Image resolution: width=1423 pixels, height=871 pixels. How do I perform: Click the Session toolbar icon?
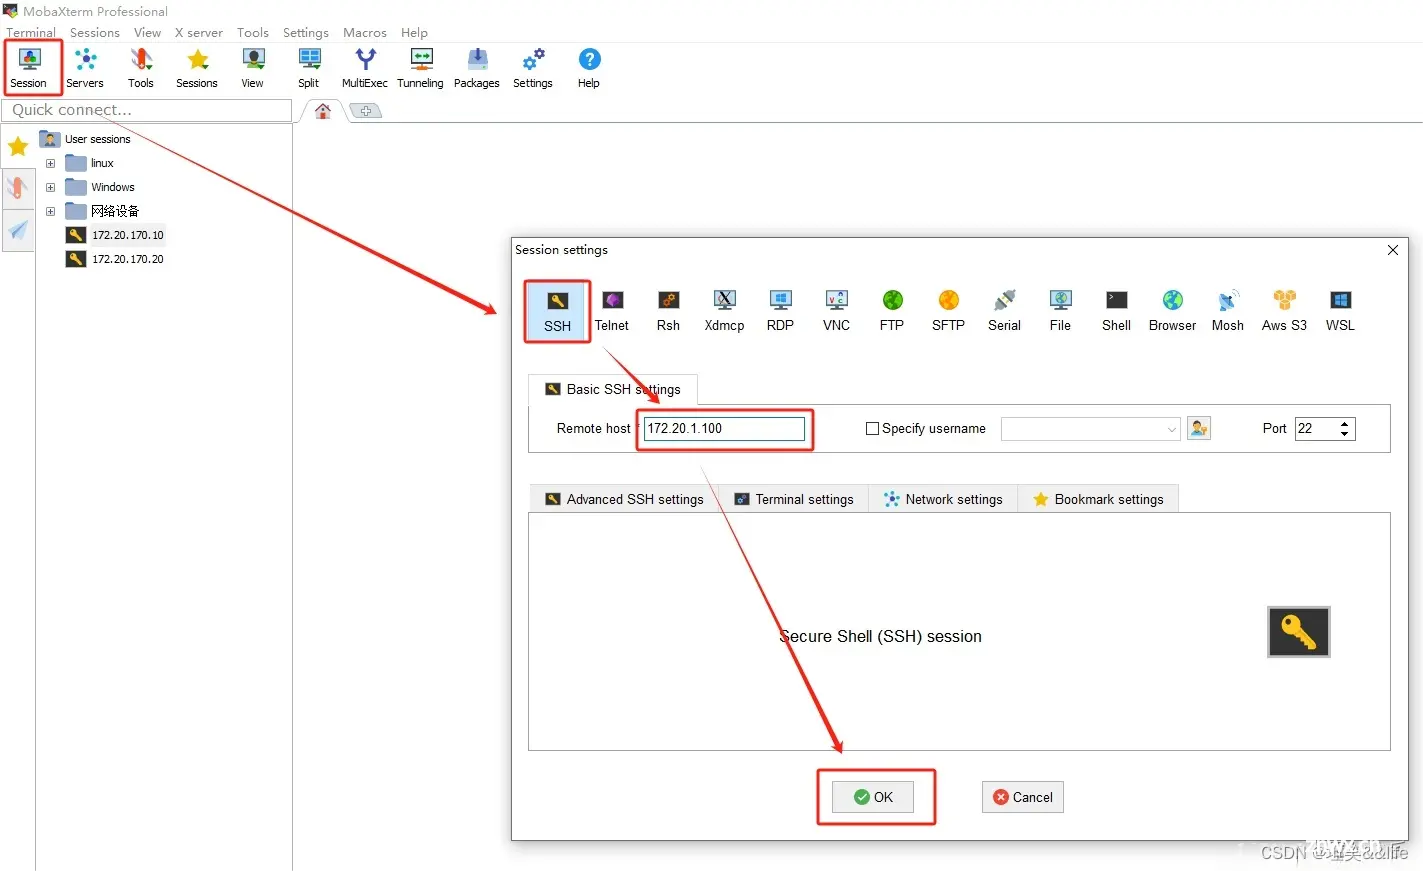pos(29,67)
